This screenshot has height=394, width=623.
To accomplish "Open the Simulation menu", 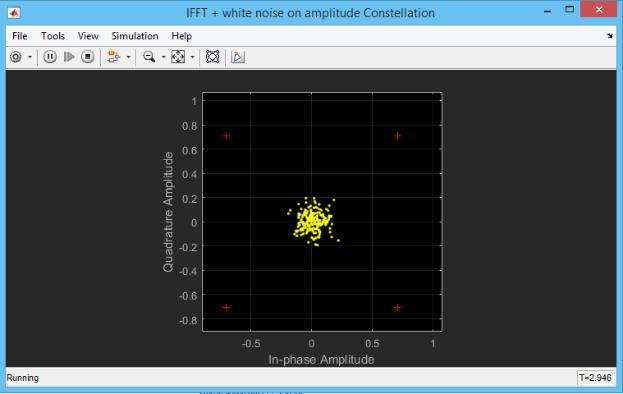I will 135,36.
